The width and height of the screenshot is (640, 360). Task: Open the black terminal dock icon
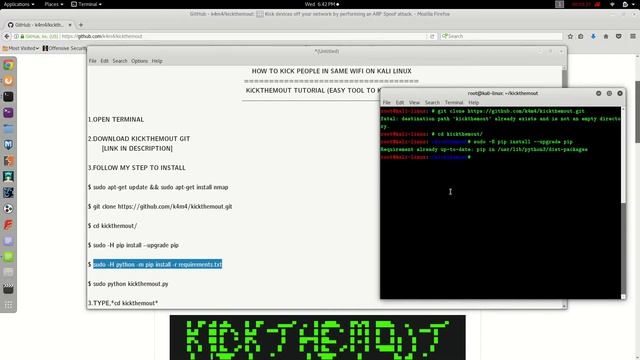click(8, 97)
